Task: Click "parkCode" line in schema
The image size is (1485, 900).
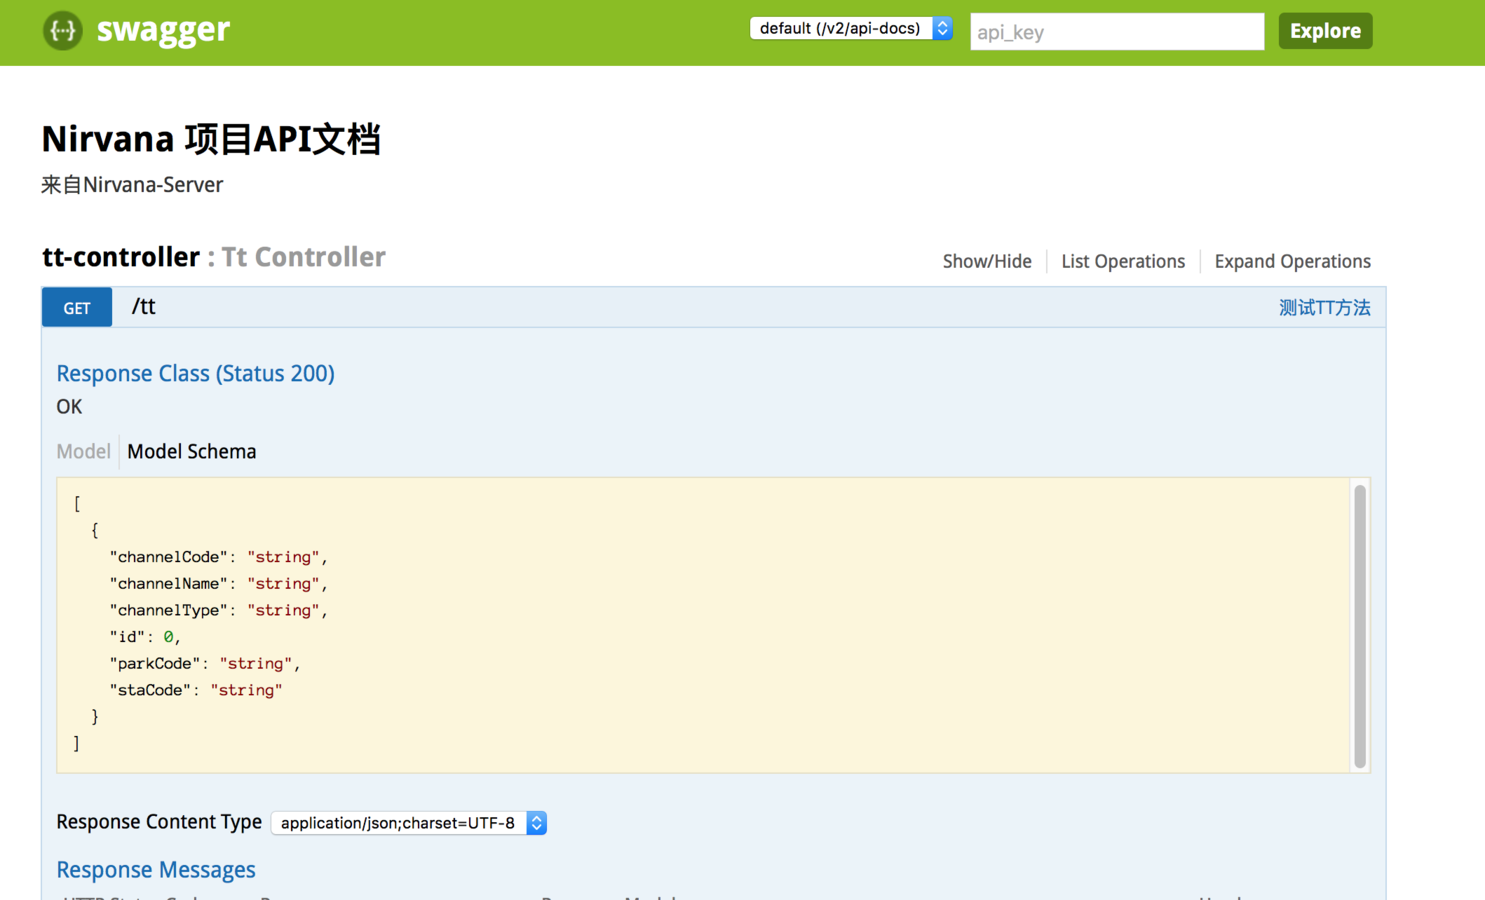Action: [x=205, y=664]
